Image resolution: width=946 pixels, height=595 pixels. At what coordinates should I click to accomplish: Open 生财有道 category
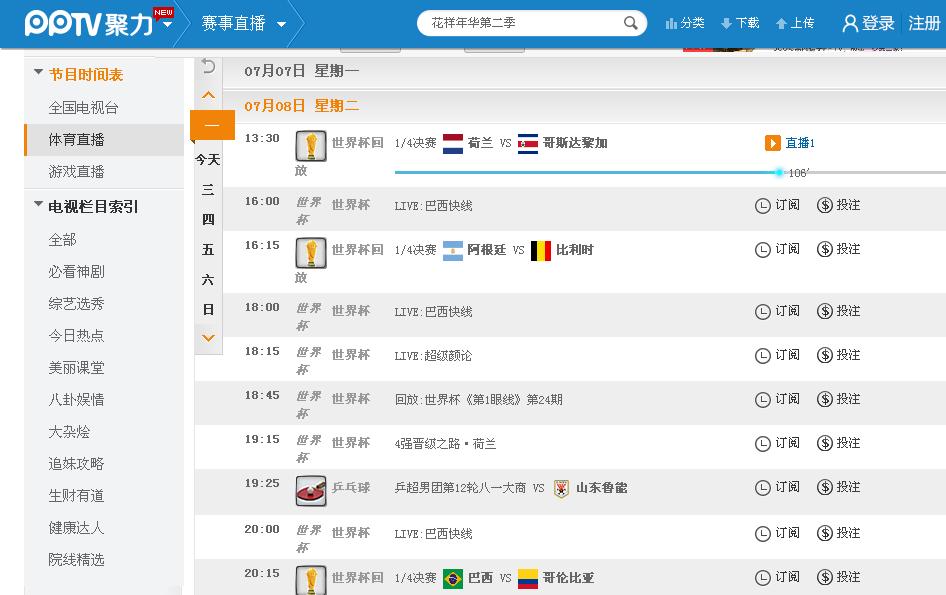[x=77, y=495]
